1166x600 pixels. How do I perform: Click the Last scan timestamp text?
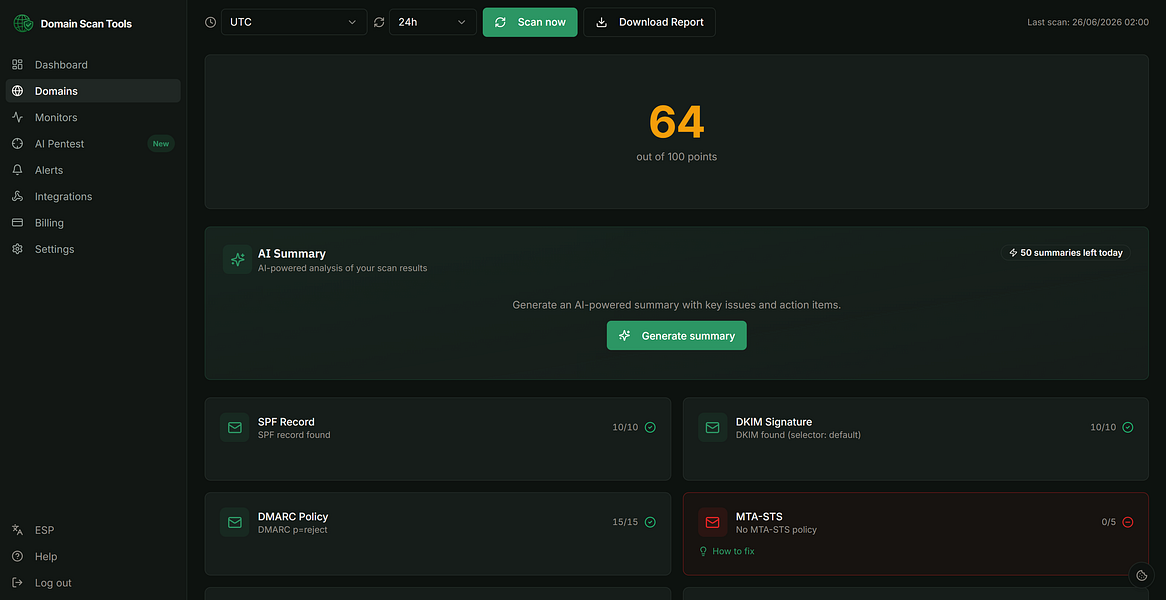(x=1088, y=22)
